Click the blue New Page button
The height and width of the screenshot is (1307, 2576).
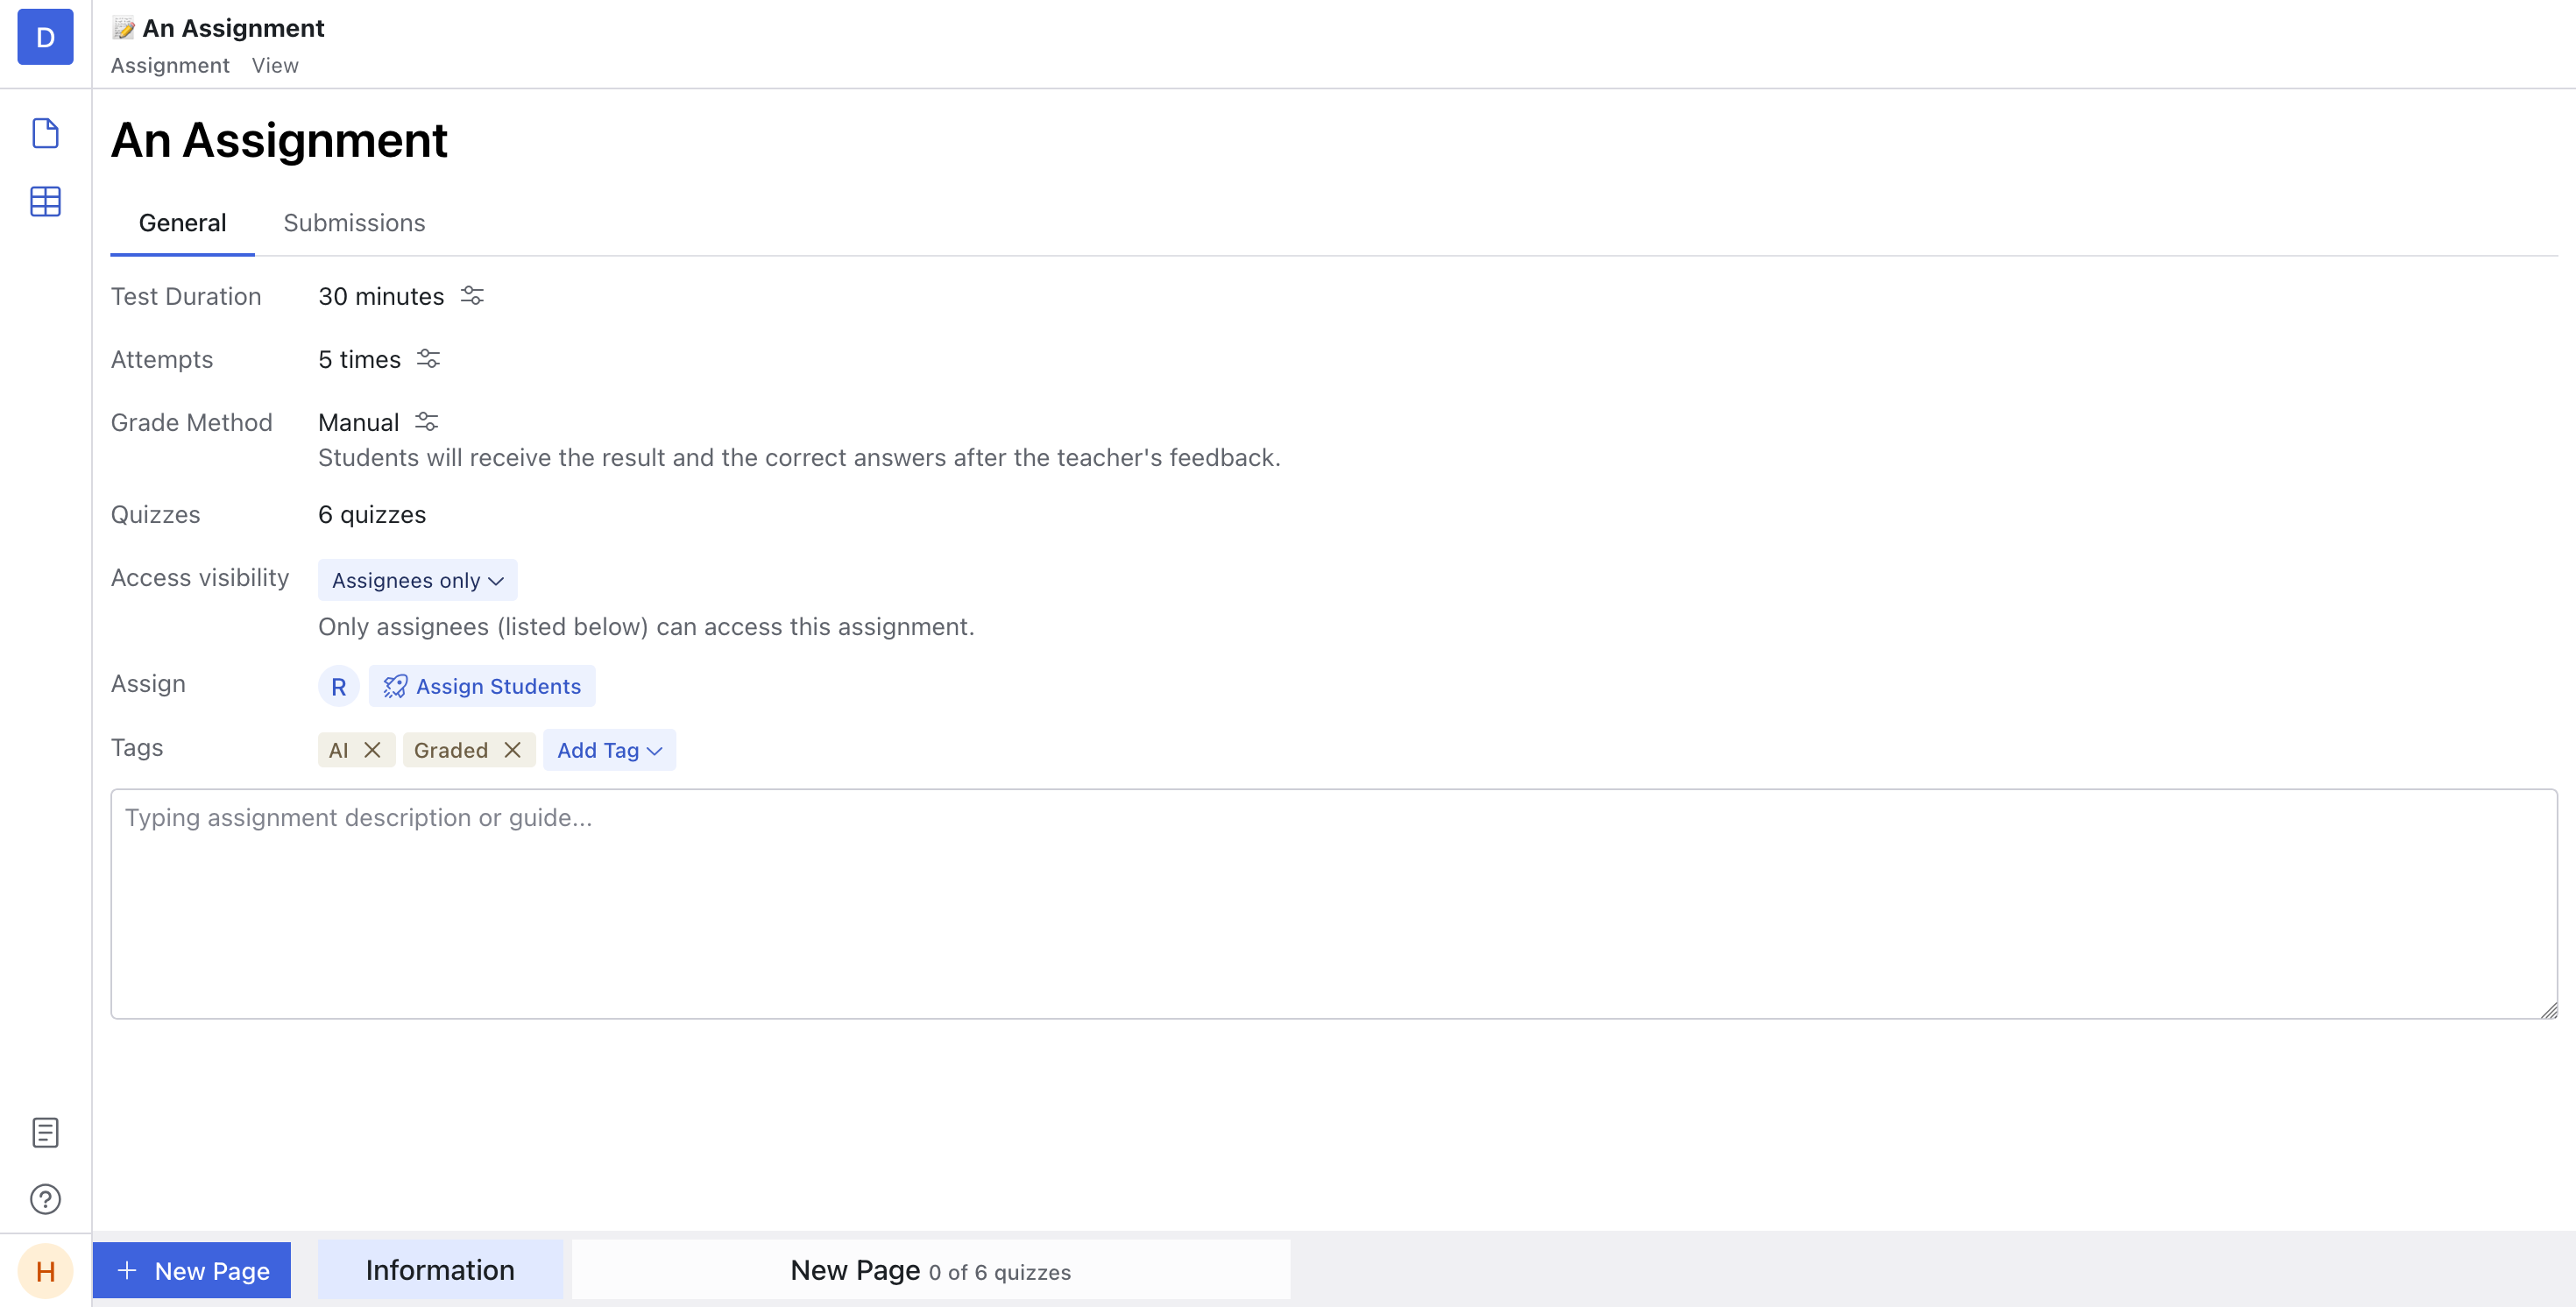192,1270
